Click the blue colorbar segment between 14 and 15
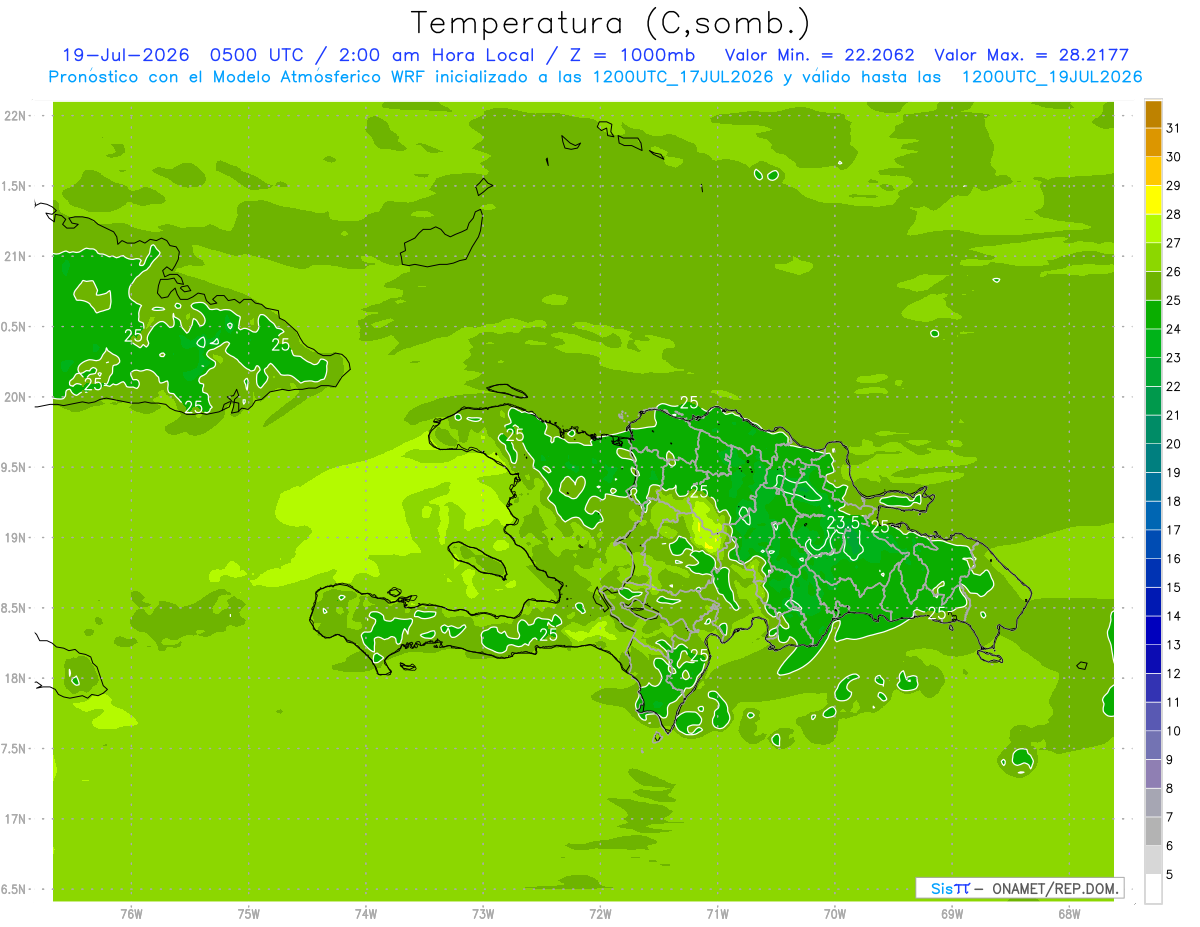The height and width of the screenshot is (927, 1200). point(1153,602)
